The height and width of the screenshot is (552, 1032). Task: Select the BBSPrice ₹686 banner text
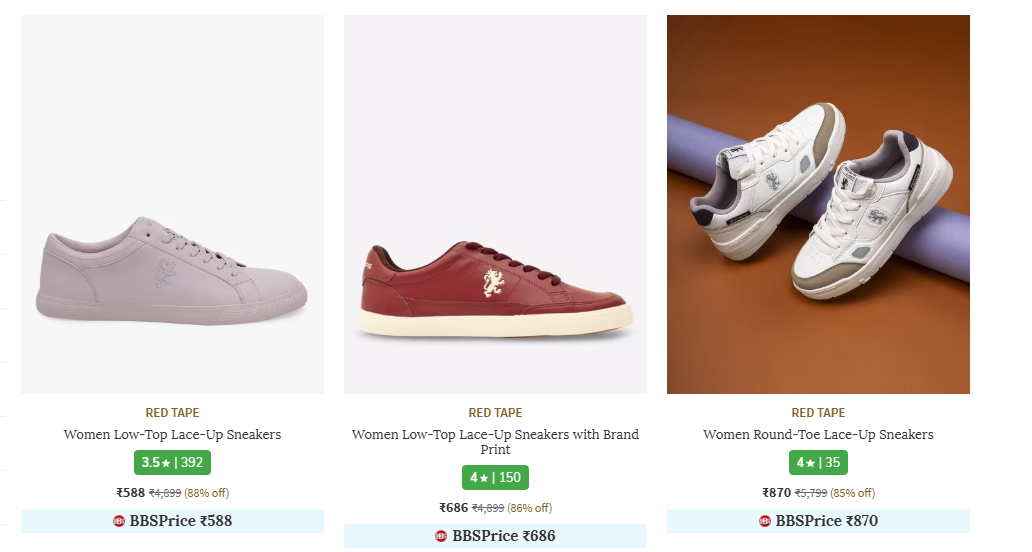pyautogui.click(x=504, y=537)
